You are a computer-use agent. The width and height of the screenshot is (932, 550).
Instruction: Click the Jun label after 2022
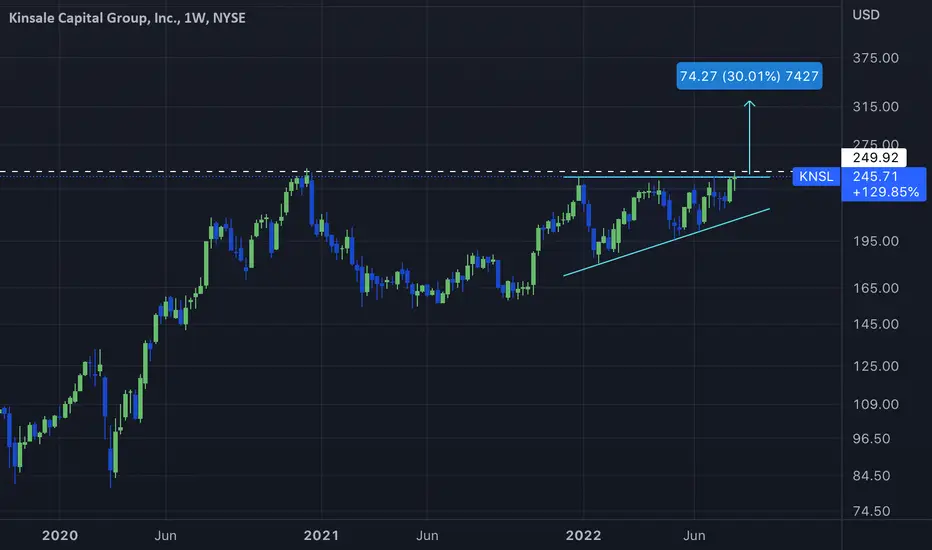click(694, 536)
